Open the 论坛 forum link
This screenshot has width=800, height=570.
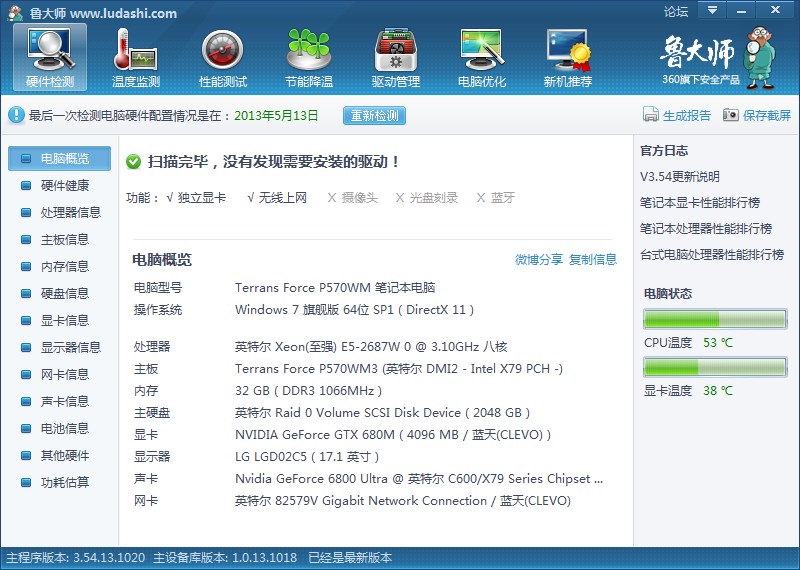click(x=676, y=11)
